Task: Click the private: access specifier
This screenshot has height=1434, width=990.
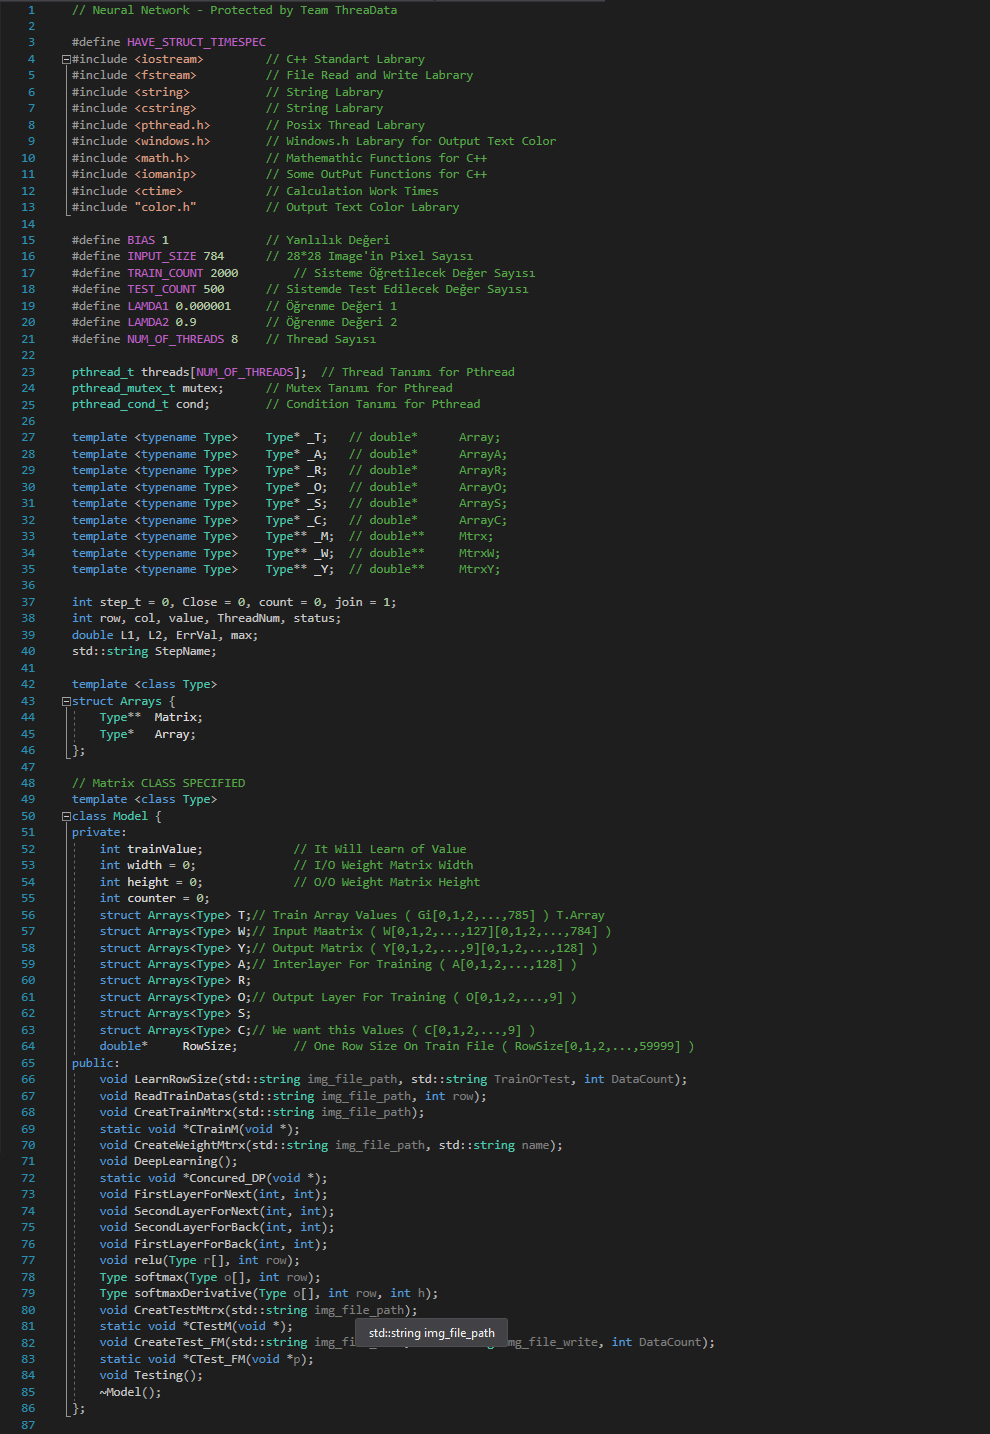Action: tap(99, 832)
